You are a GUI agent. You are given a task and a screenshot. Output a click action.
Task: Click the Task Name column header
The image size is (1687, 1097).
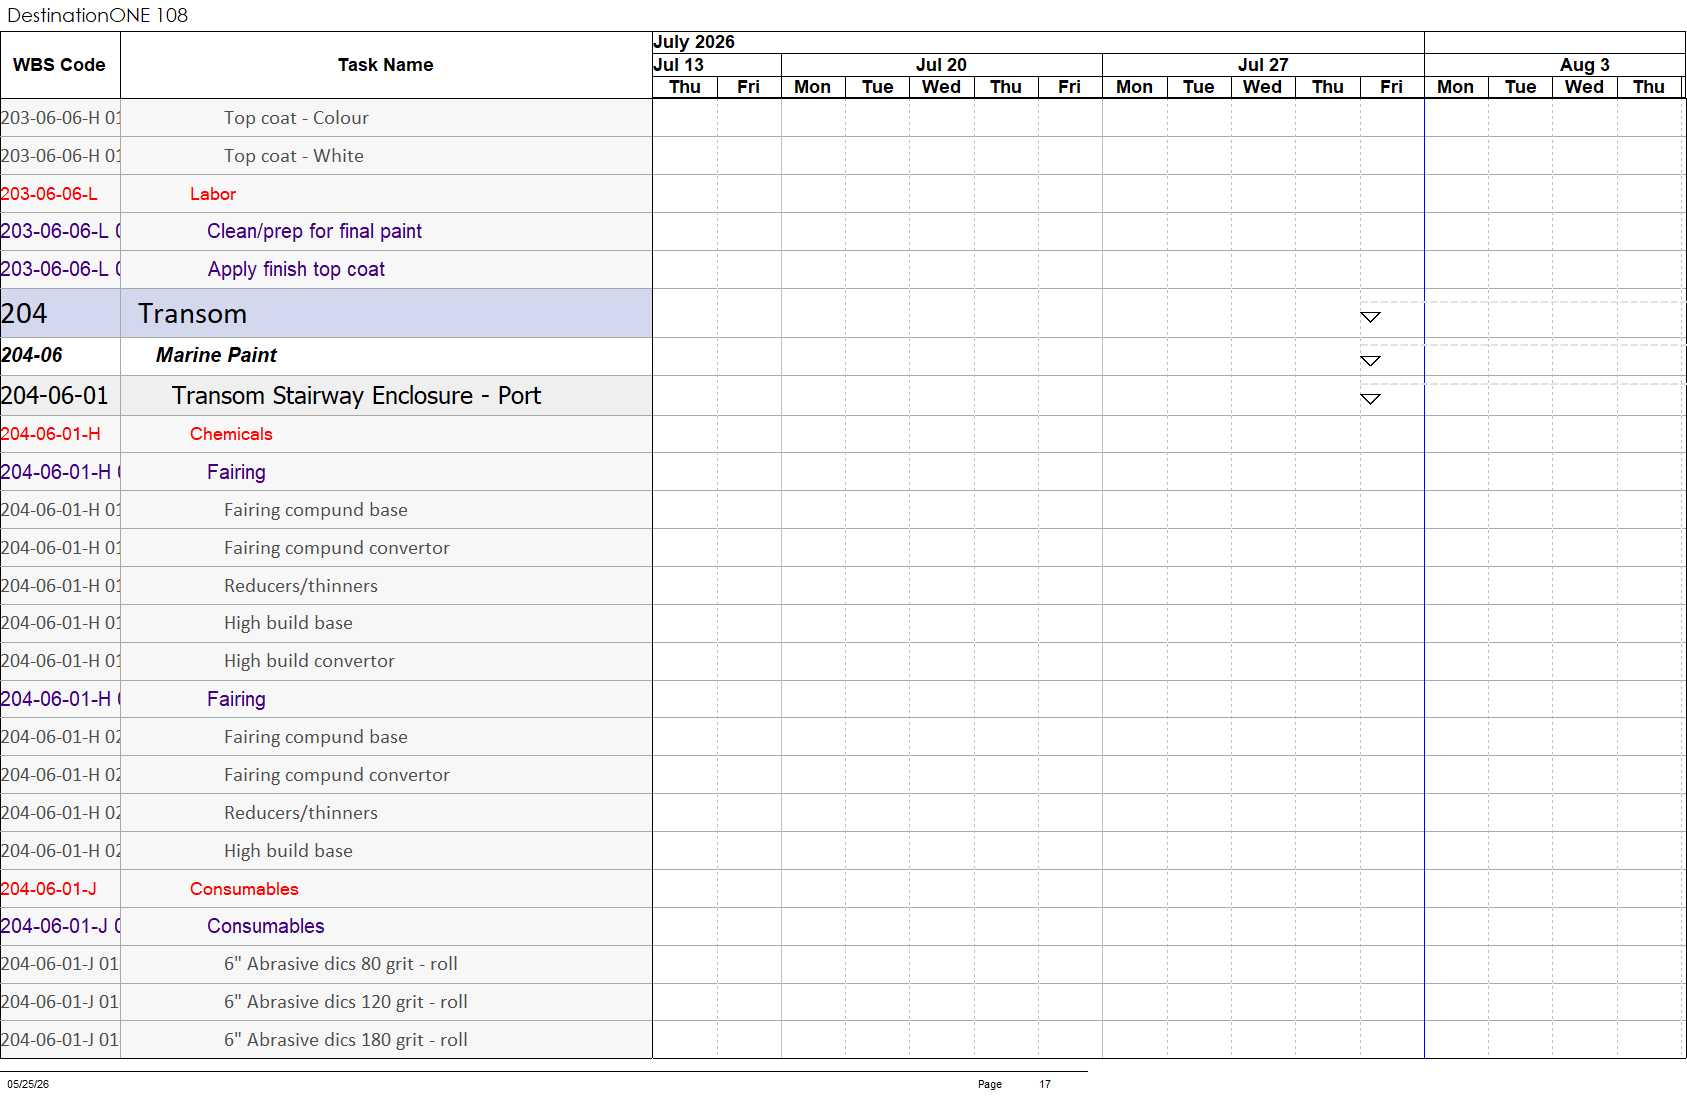click(386, 65)
